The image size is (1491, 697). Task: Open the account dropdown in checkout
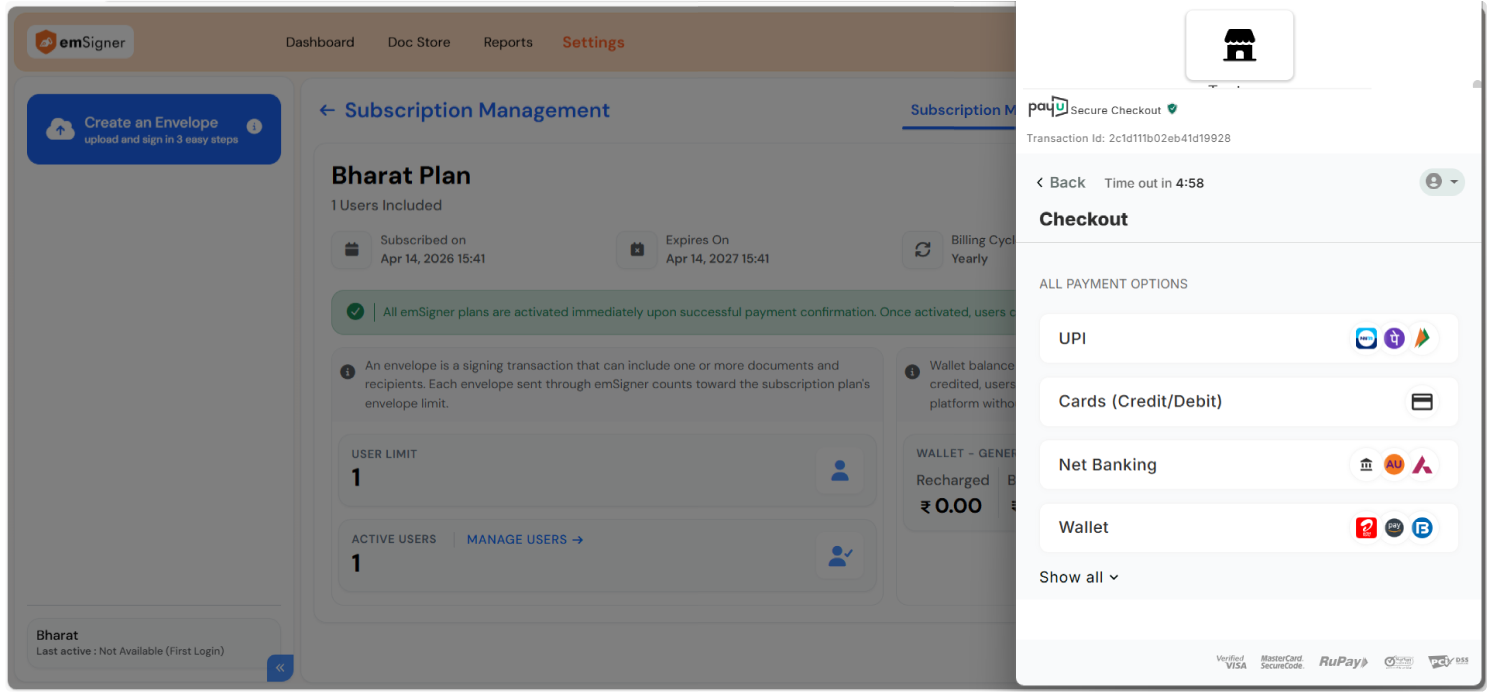1442,182
